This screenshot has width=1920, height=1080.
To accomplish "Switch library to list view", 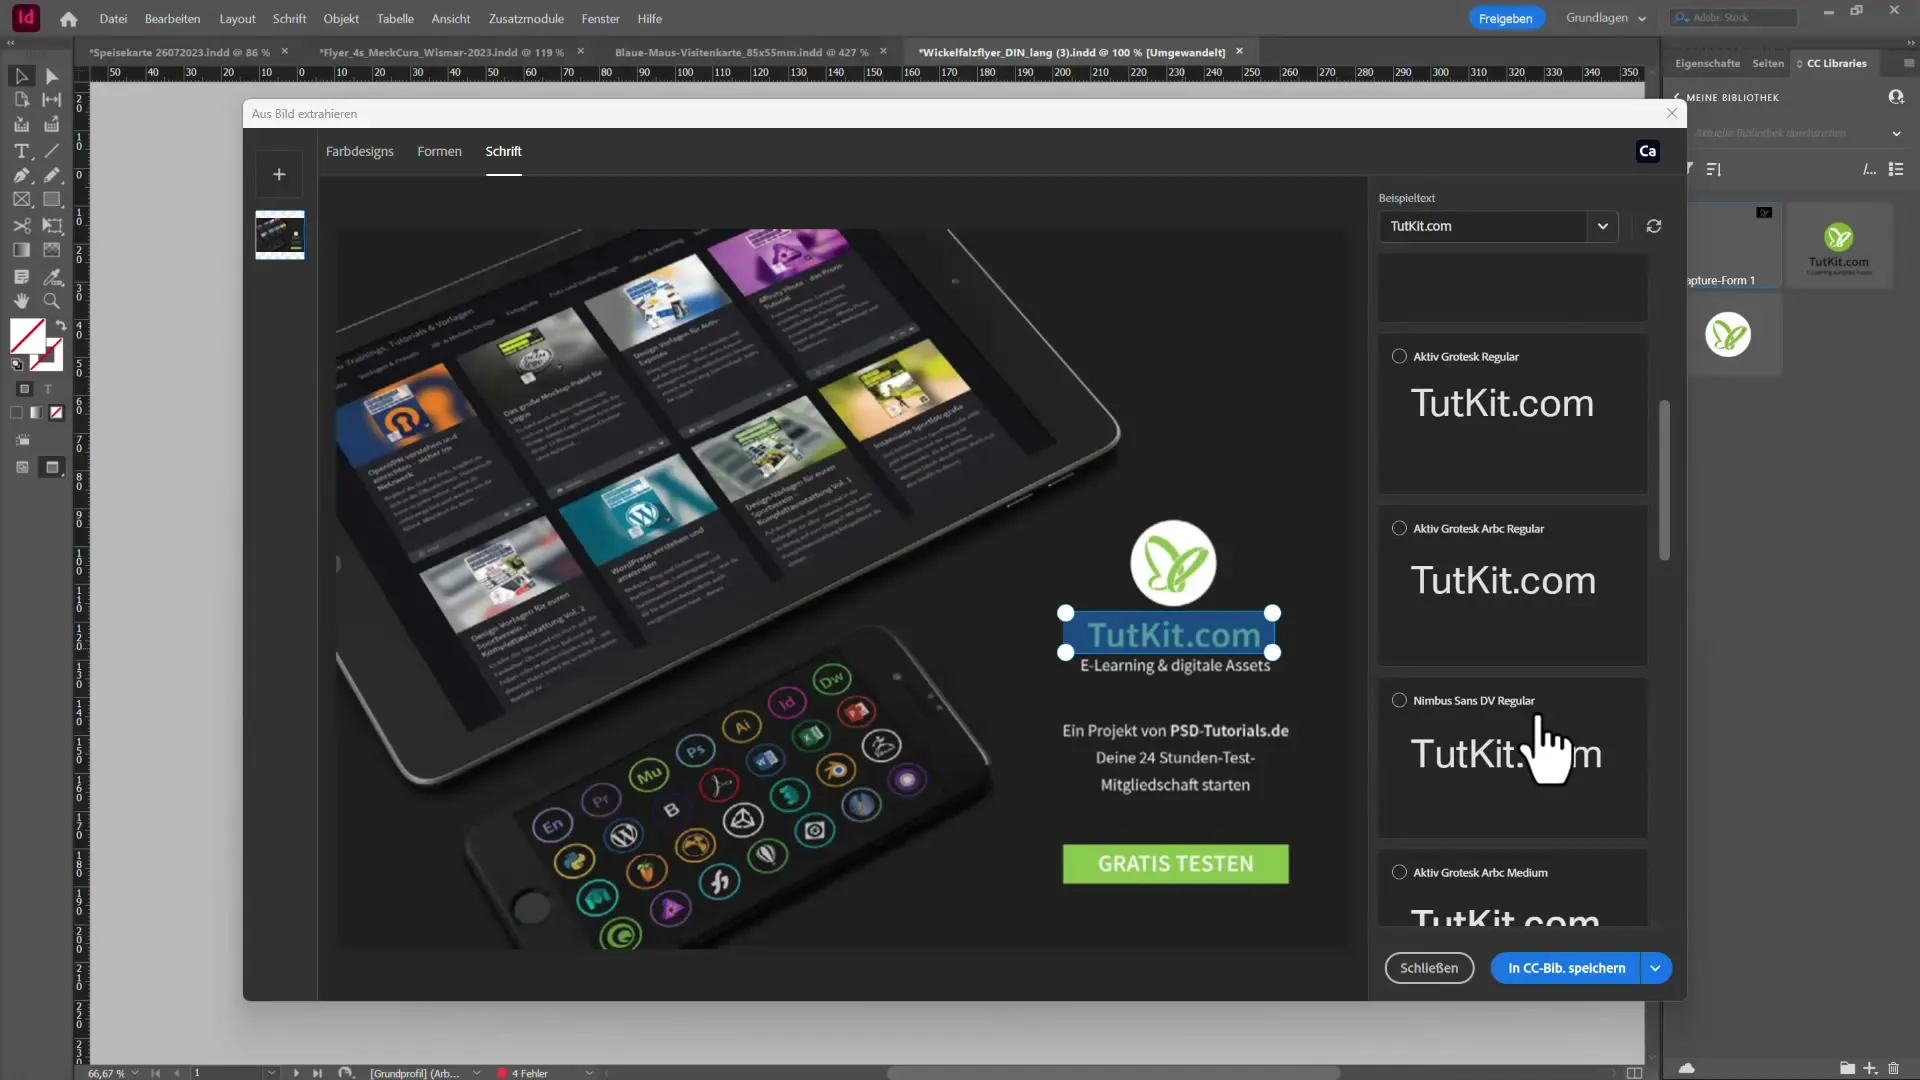I will (1895, 169).
